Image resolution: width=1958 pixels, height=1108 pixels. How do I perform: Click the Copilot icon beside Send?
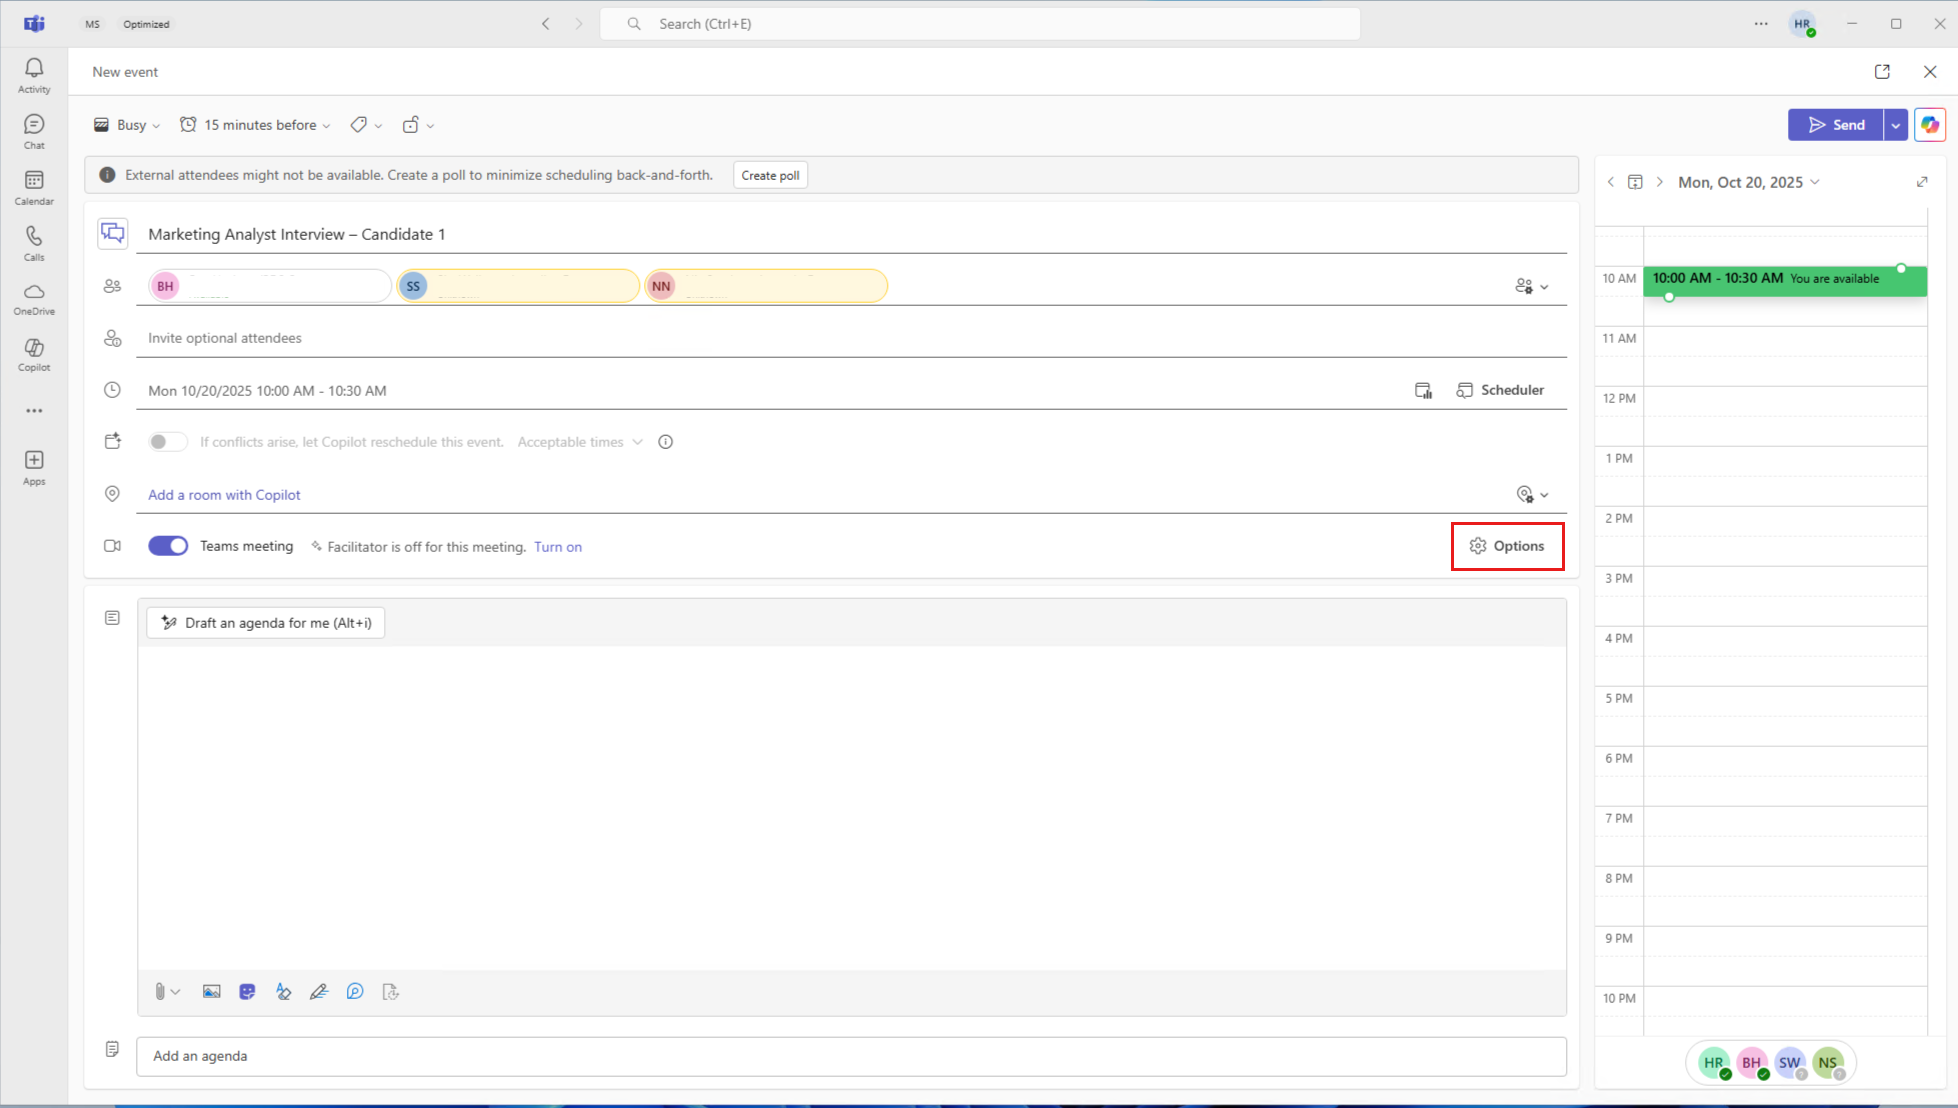[1930, 125]
